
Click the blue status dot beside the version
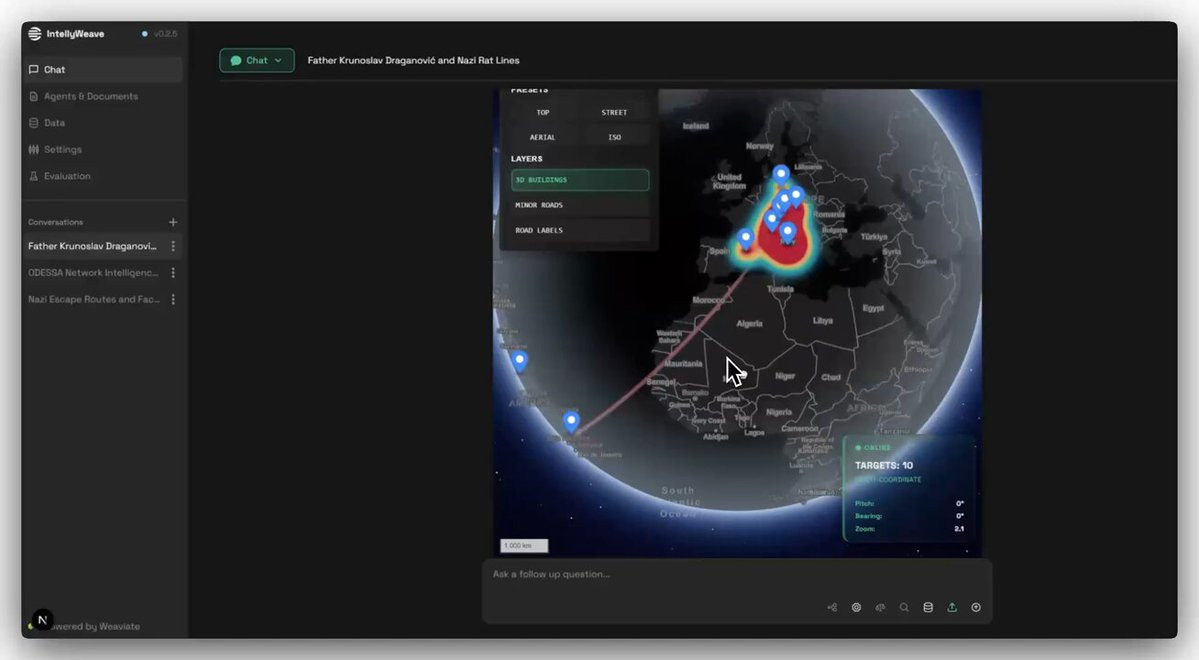pyautogui.click(x=145, y=34)
